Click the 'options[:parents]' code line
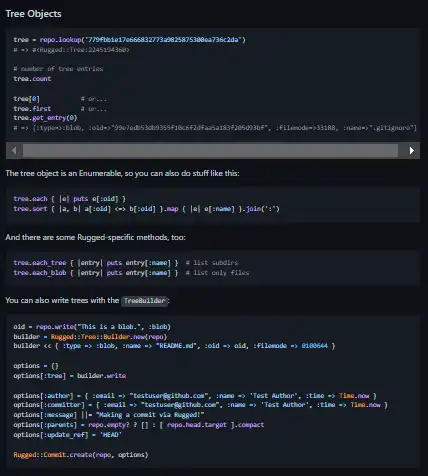Viewport: 428px width, 476px height. pos(139,425)
